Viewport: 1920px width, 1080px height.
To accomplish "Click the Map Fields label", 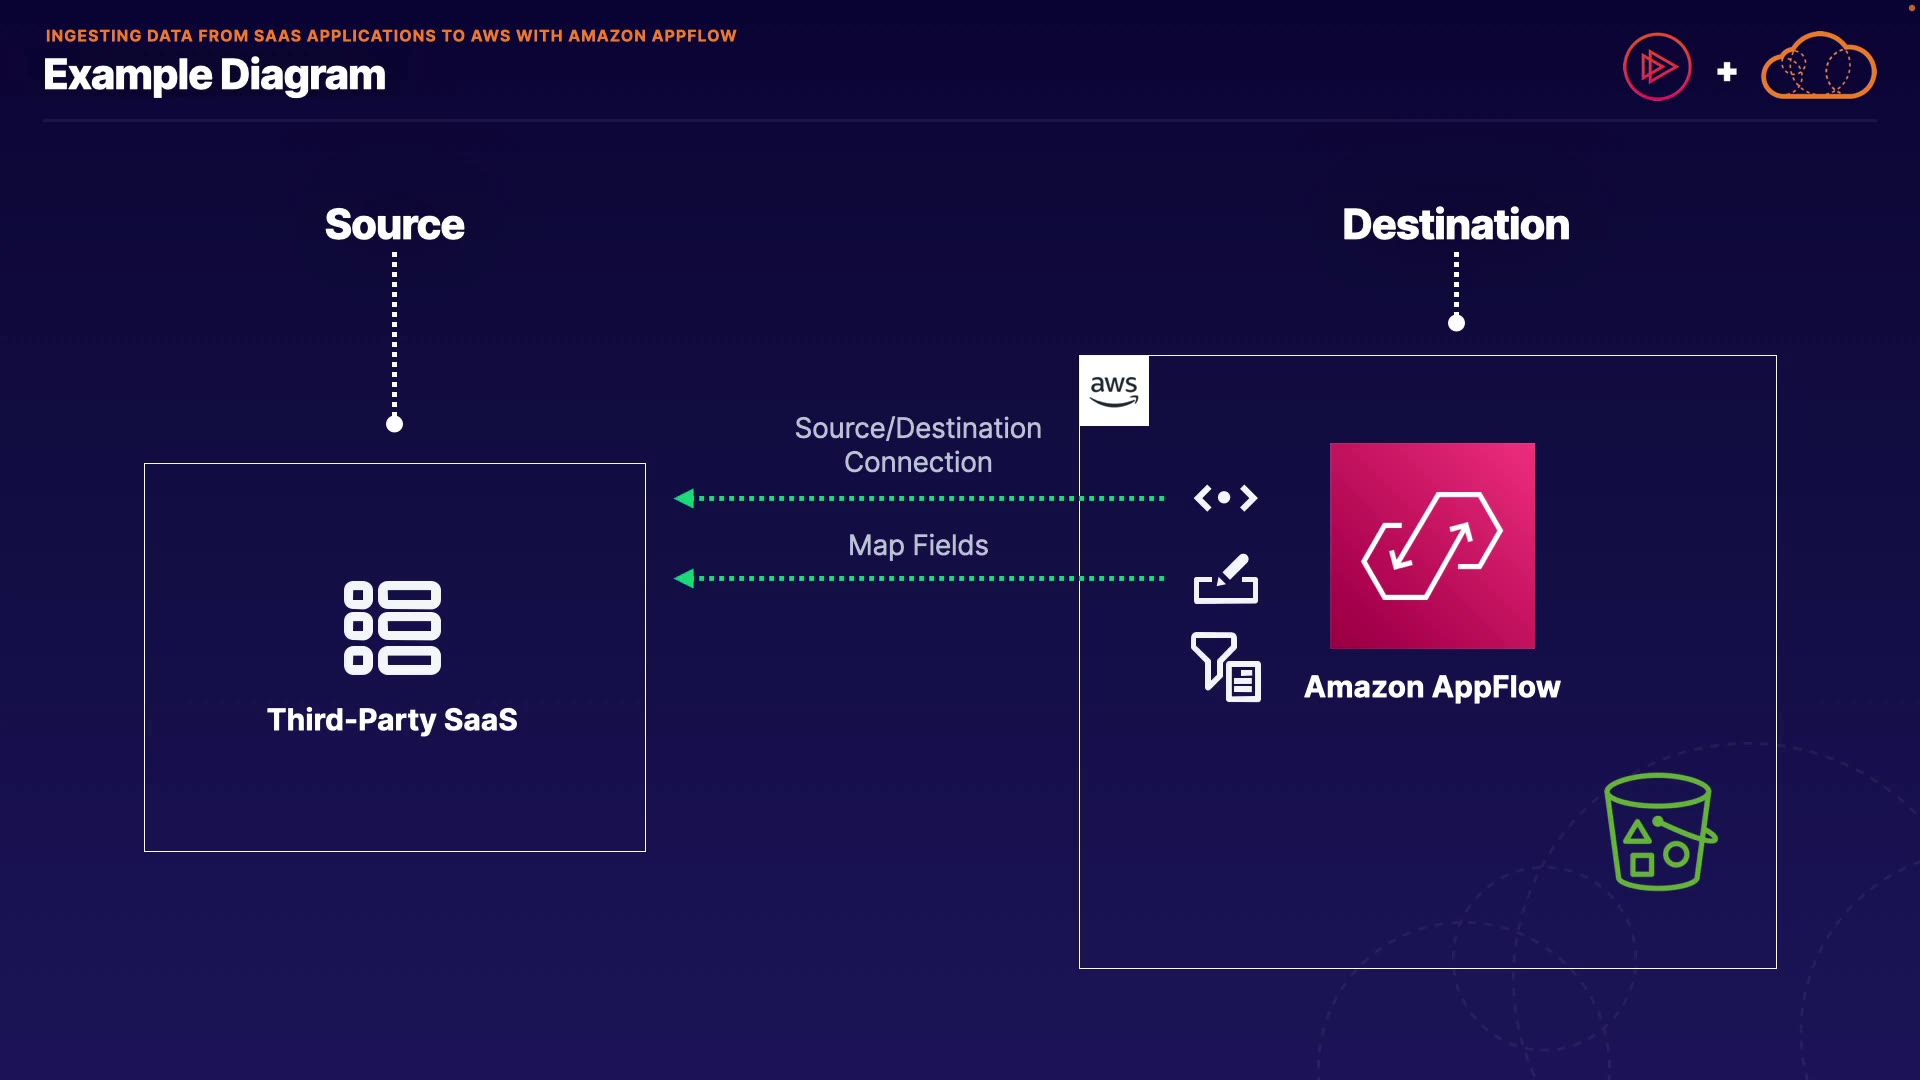I will pos(918,545).
